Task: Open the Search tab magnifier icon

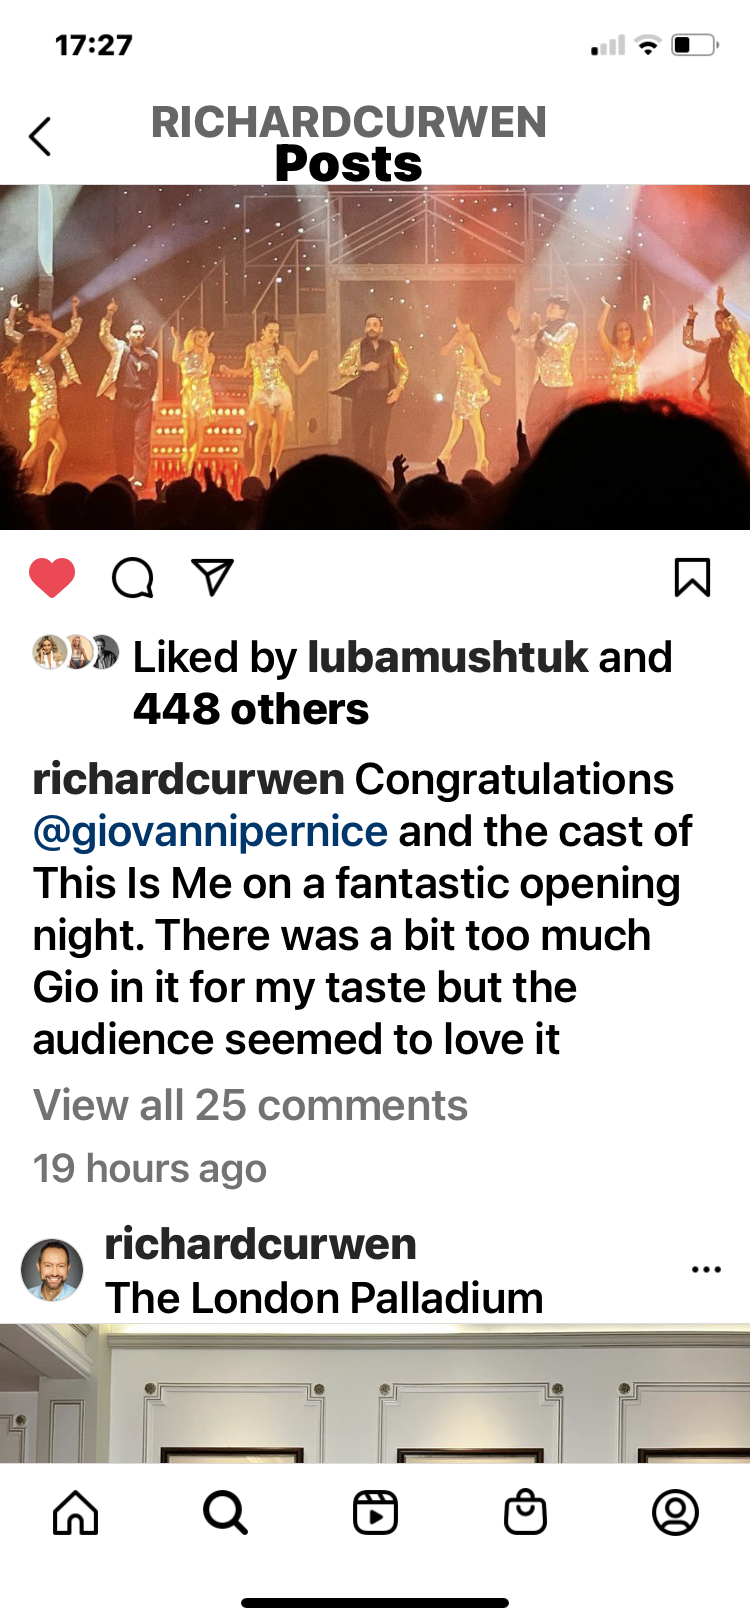Action: 226,1512
